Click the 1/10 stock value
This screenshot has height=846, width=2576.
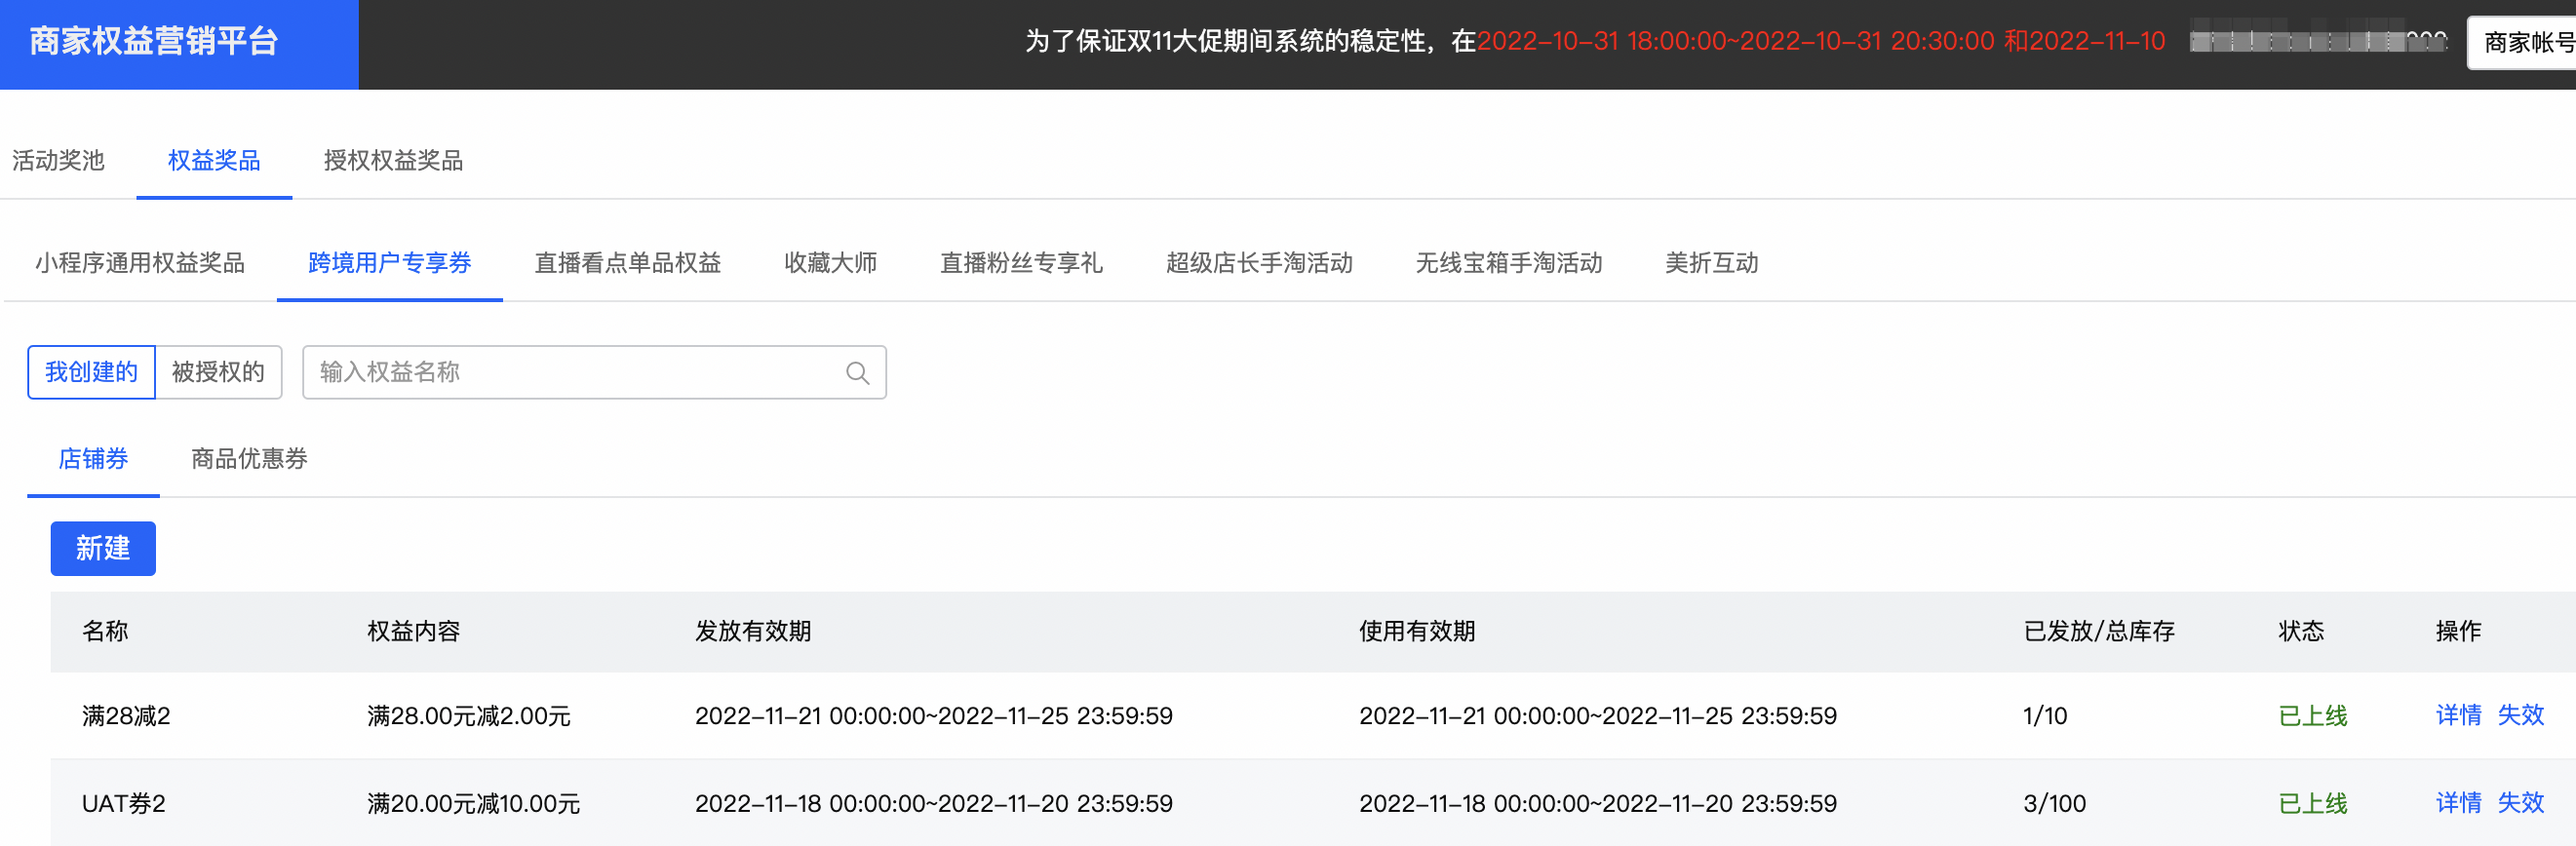2044,716
